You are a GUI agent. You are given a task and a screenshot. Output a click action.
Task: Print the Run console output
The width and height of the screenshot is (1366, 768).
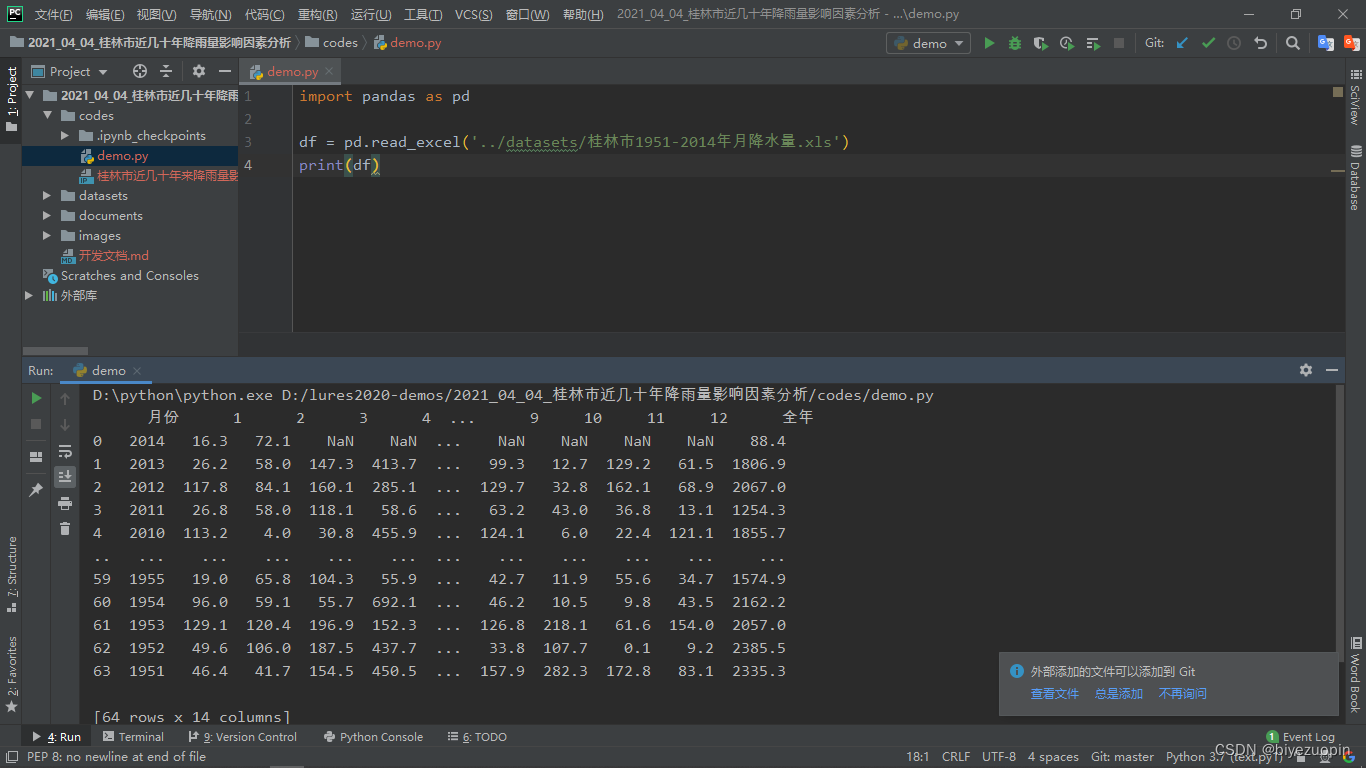pyautogui.click(x=65, y=503)
